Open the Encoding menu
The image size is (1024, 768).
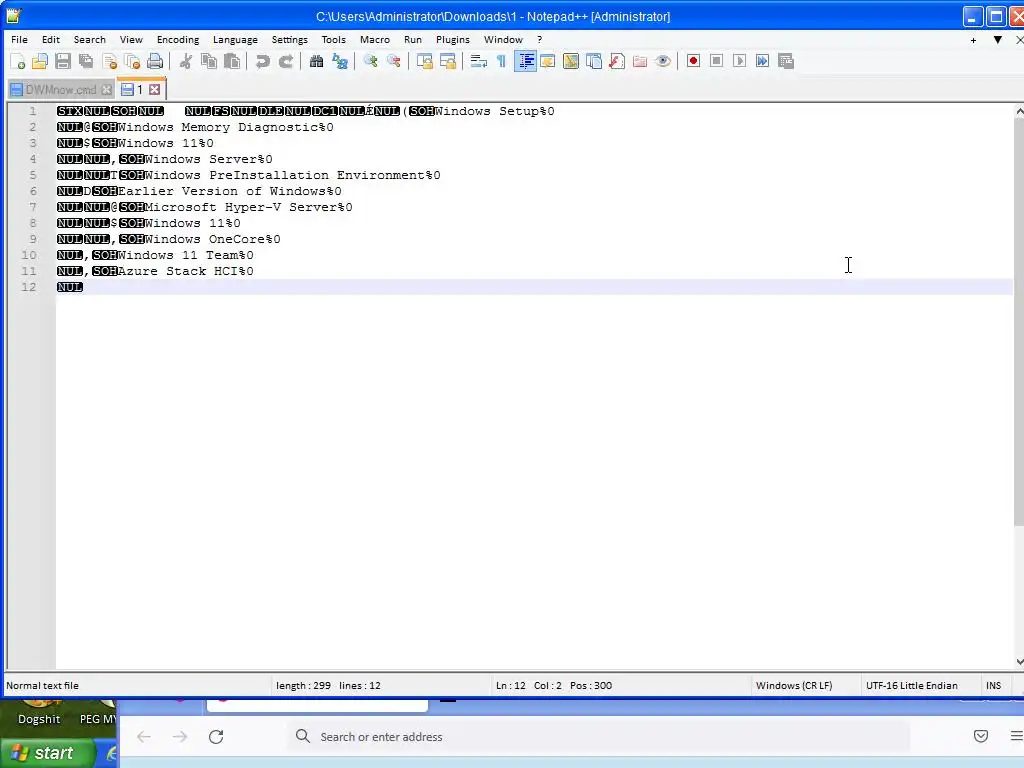point(178,40)
